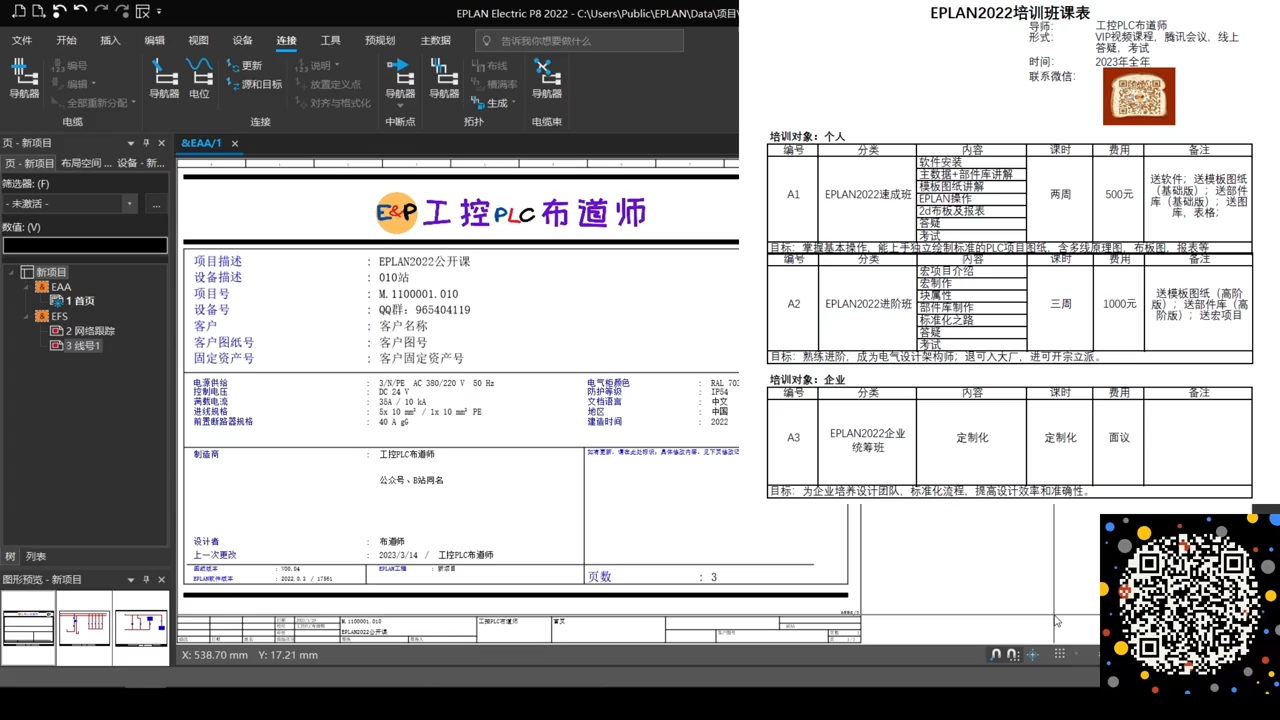The height and width of the screenshot is (720, 1280).
Task: Open the quick access toolbar customize arrow
Action: pos(159,12)
